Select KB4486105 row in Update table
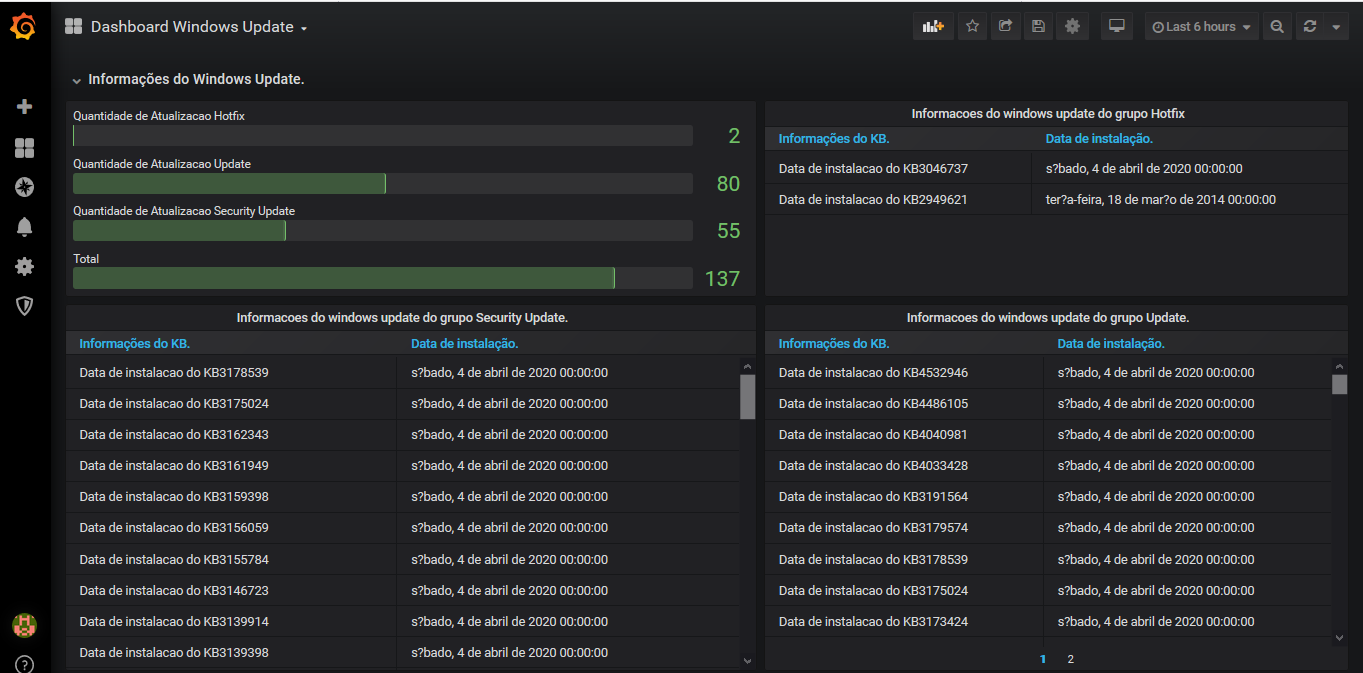 point(1048,404)
